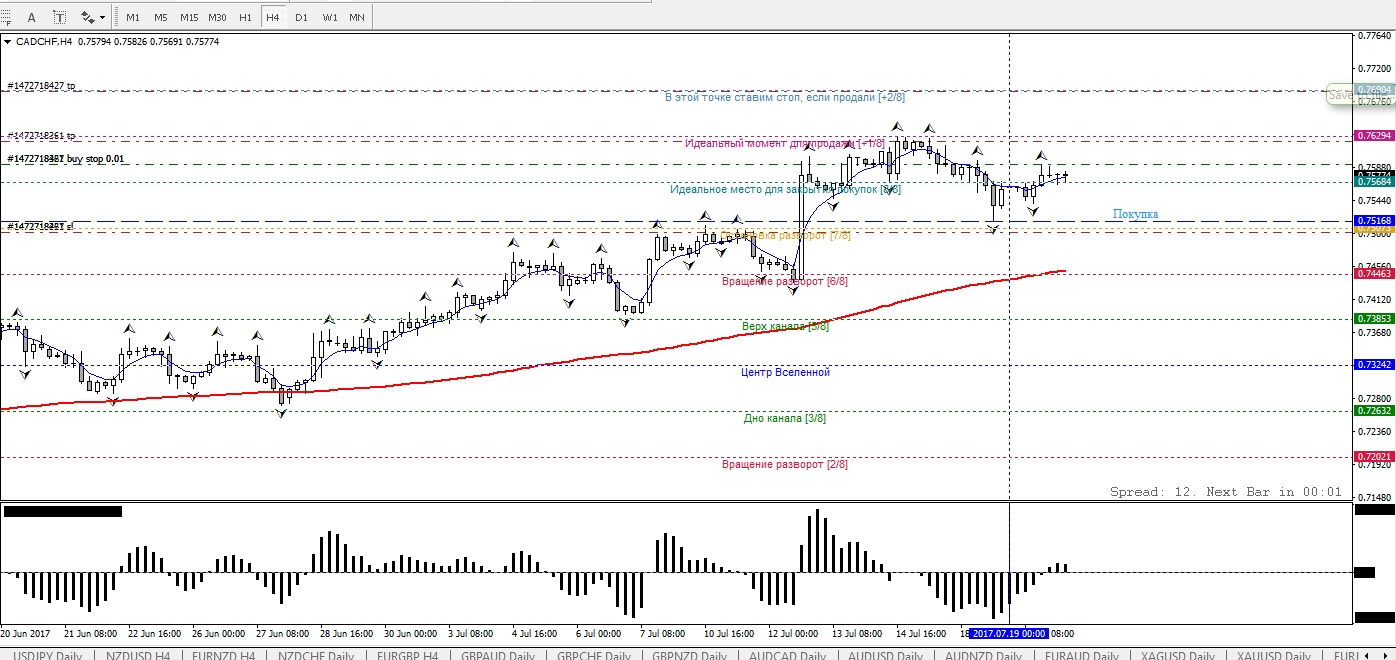Select the 8/8 close-buys level label
The width and height of the screenshot is (1396, 660).
[785, 189]
